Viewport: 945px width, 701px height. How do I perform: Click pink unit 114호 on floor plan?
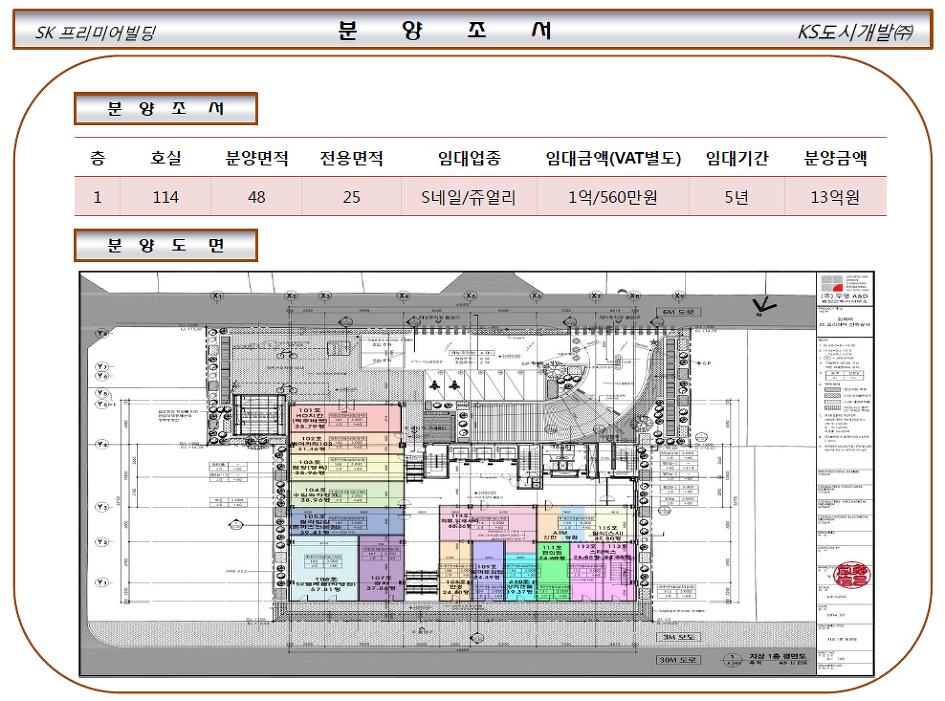(x=488, y=523)
